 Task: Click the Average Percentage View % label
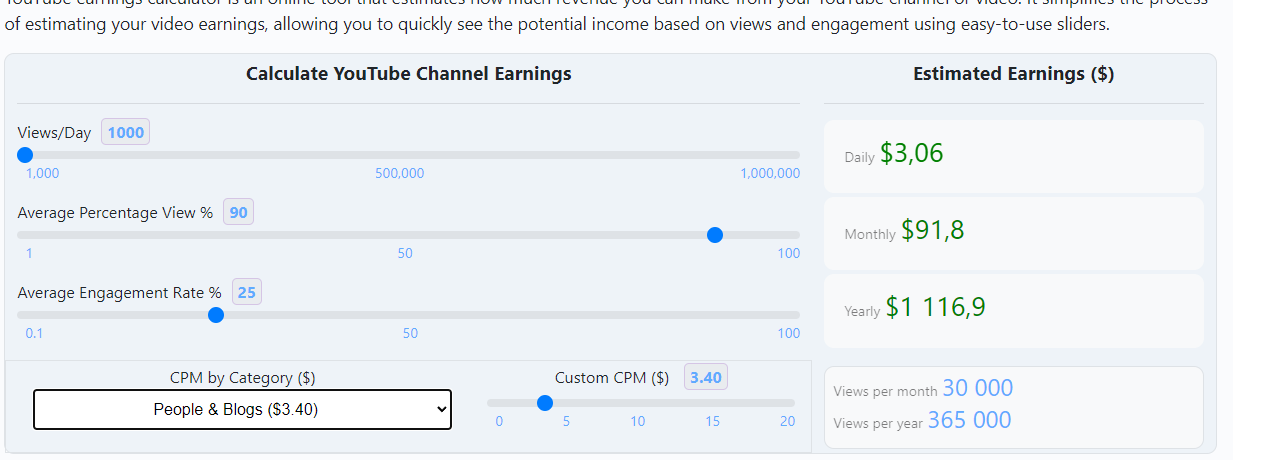pyautogui.click(x=115, y=213)
